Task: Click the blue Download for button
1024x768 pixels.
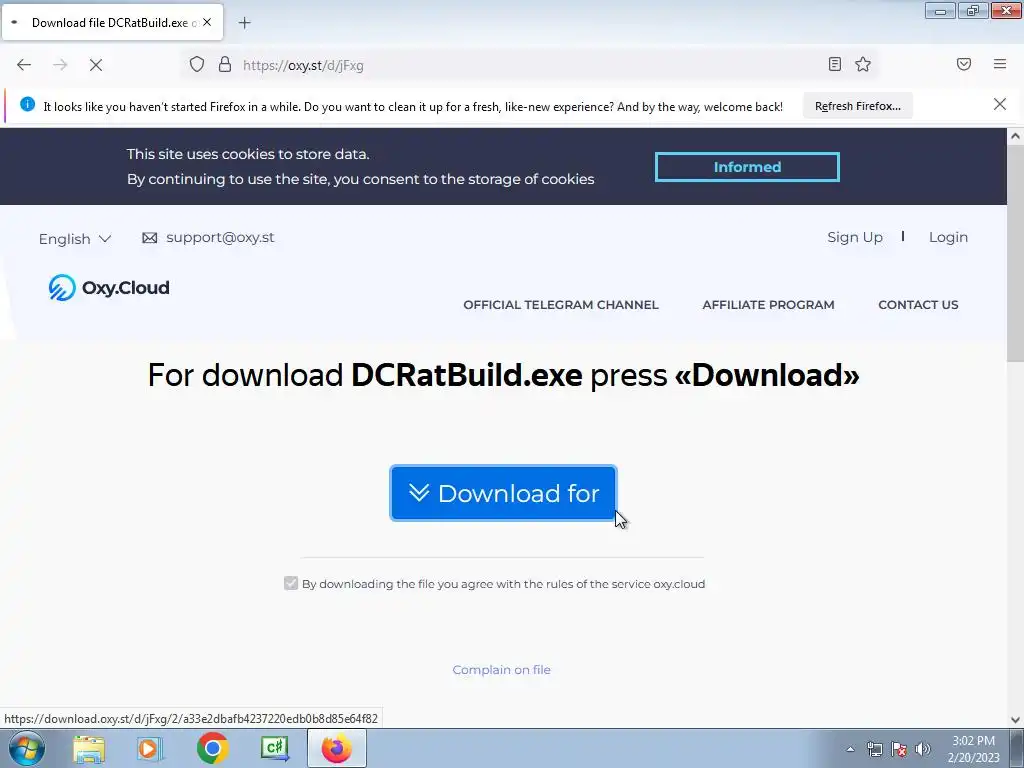Action: tap(503, 493)
